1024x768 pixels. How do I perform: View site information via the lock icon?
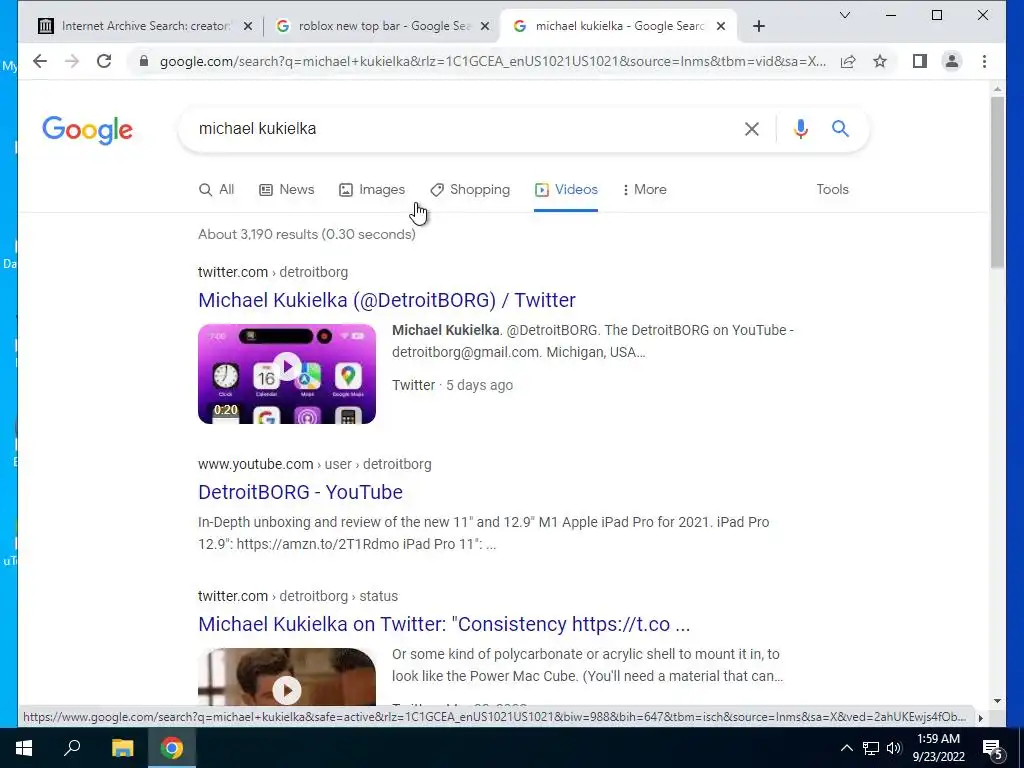pos(144,61)
